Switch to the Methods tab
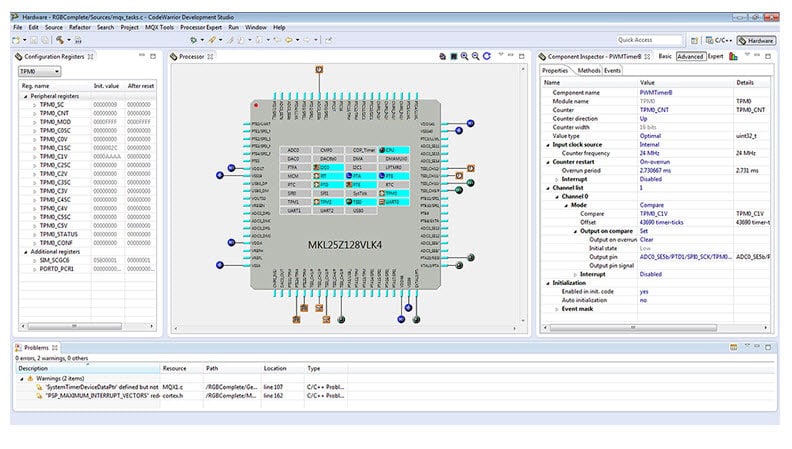This screenshot has width=792, height=449. point(589,71)
